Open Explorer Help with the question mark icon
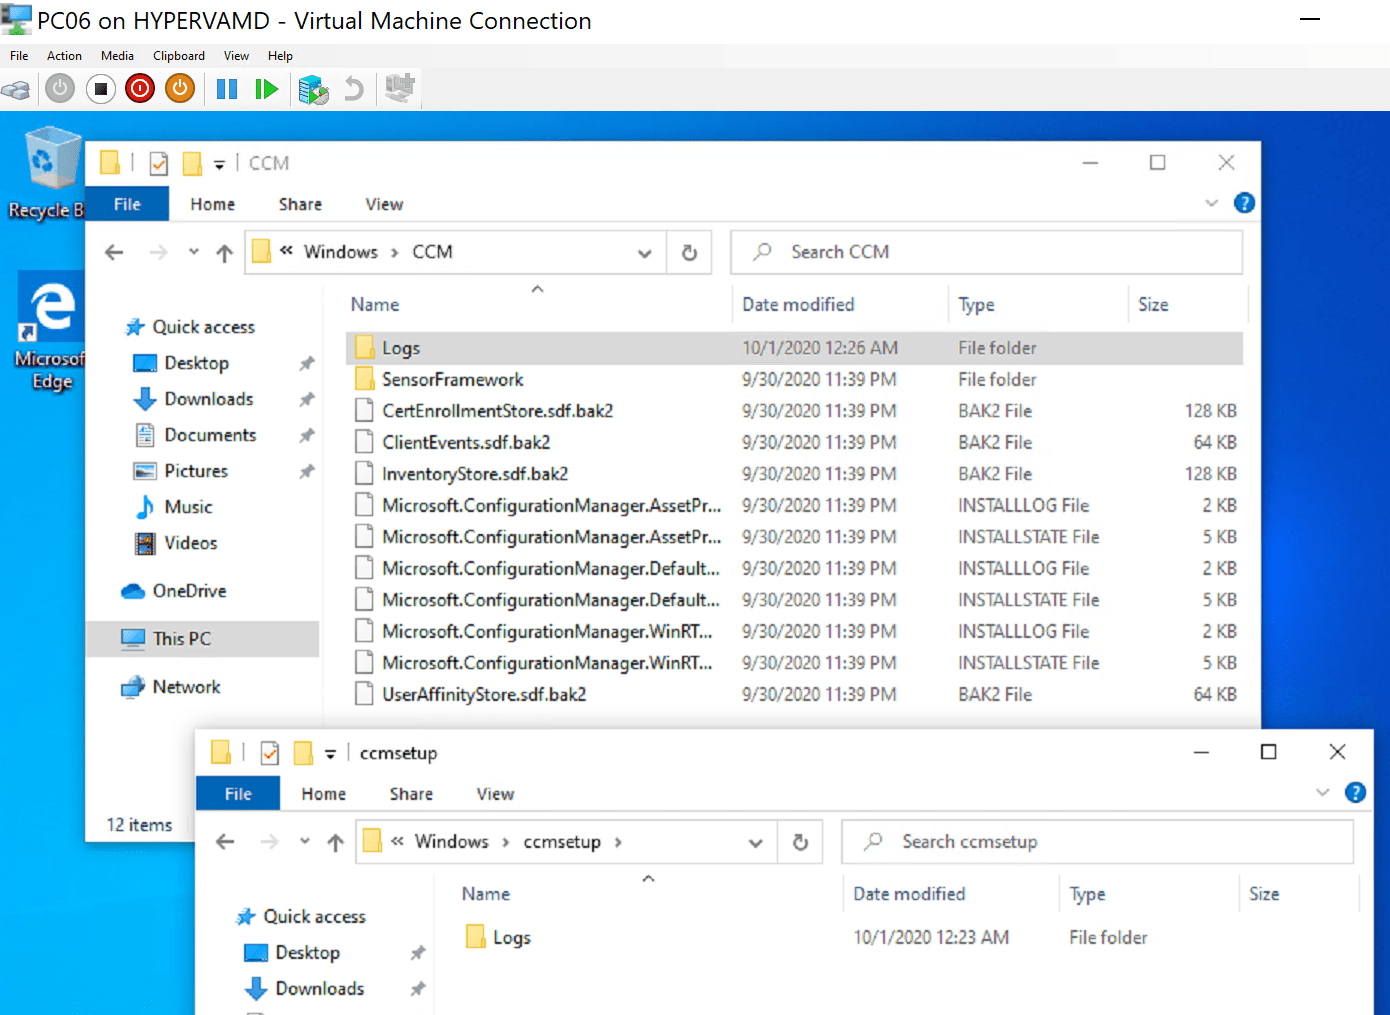This screenshot has width=1390, height=1015. (x=1244, y=202)
